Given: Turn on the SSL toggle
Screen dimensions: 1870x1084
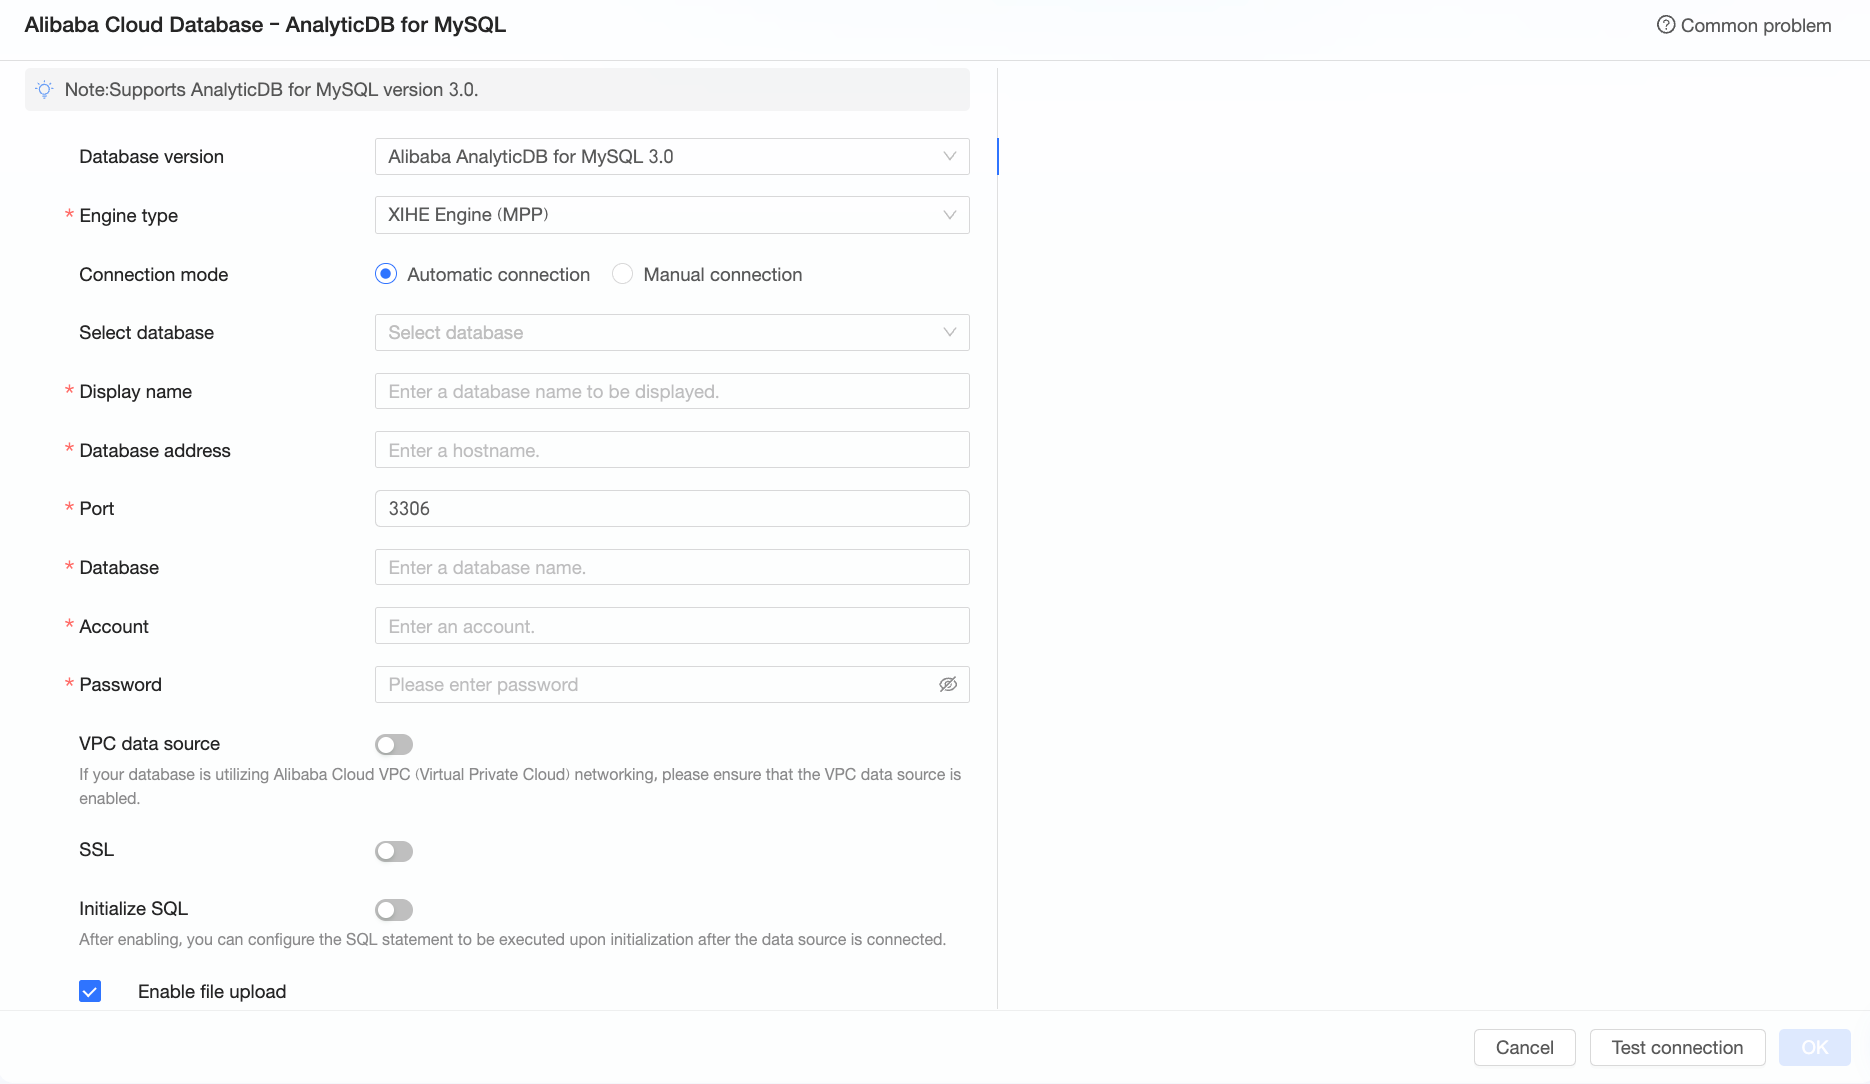Looking at the screenshot, I should point(394,851).
